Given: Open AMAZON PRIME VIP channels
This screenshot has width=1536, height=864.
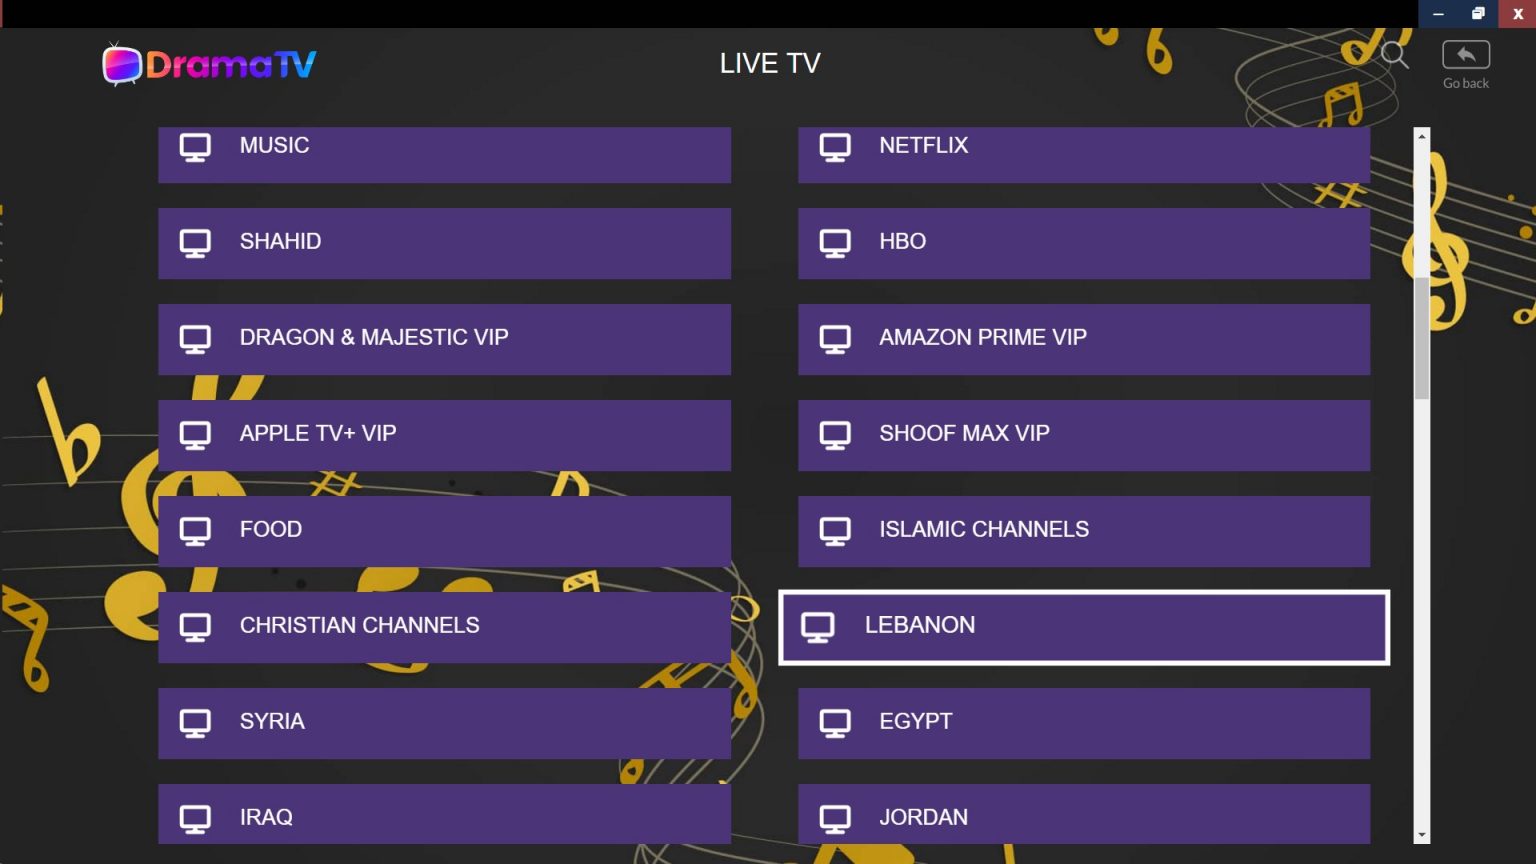Looking at the screenshot, I should tap(1083, 339).
